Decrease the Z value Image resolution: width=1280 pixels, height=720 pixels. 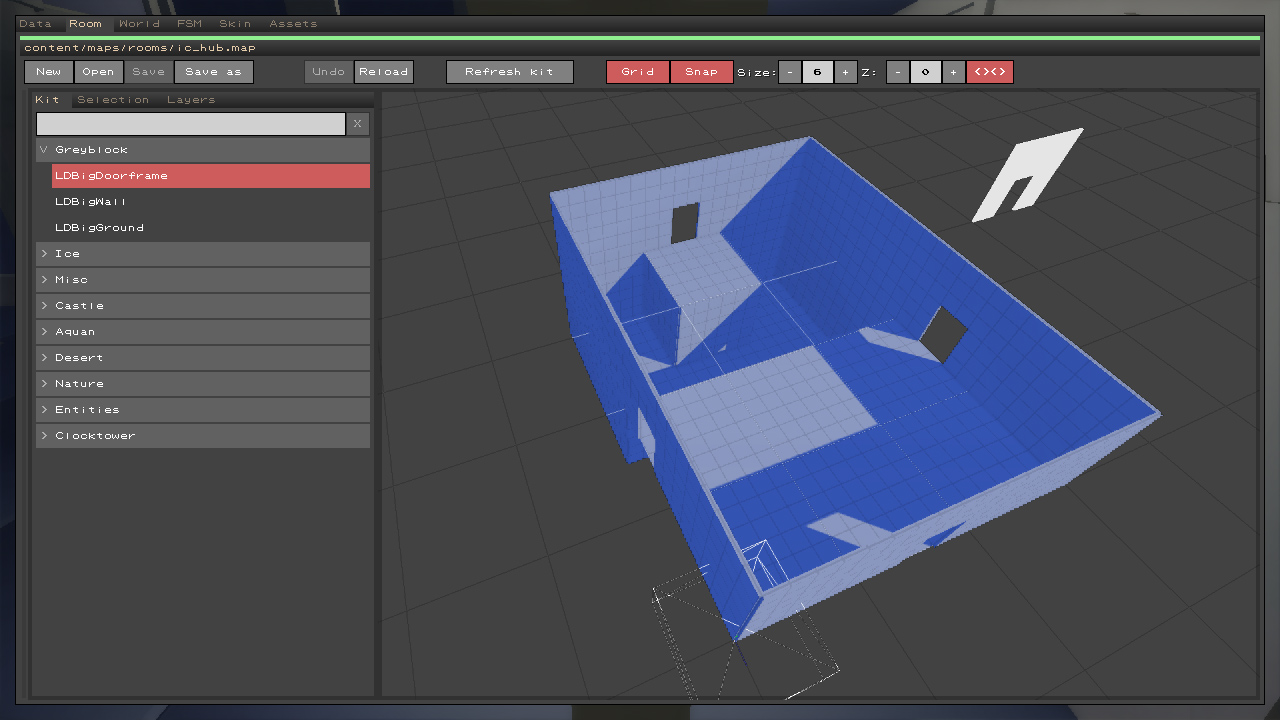(898, 72)
